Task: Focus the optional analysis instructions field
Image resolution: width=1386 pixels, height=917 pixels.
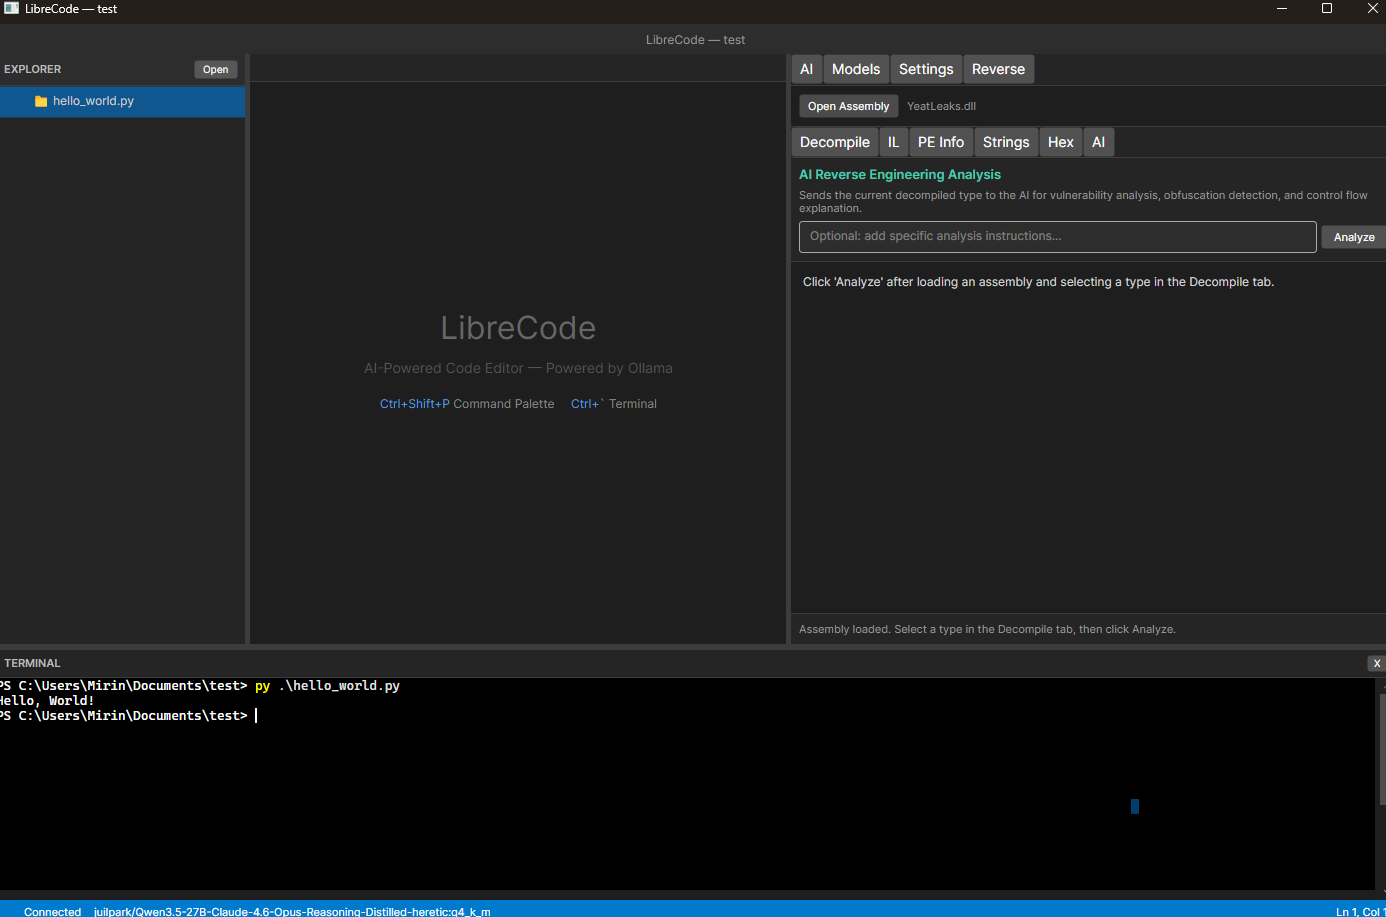Action: coord(1057,237)
